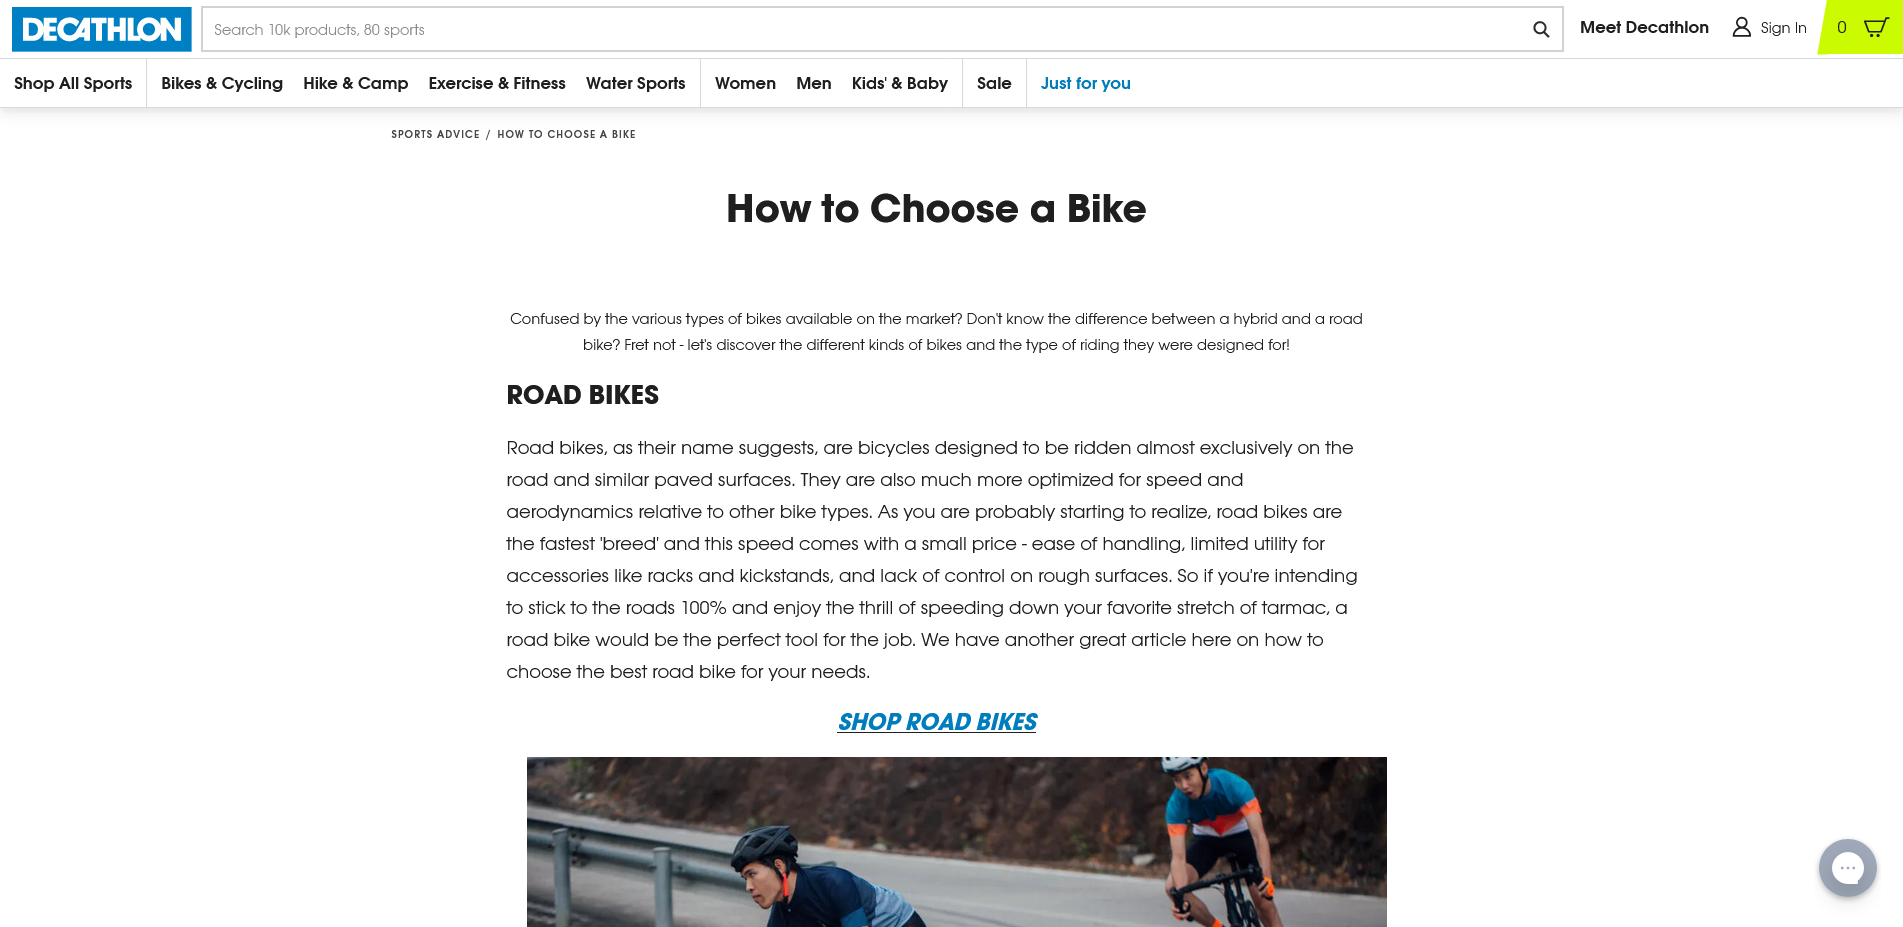Select Water Sports category

pos(636,83)
